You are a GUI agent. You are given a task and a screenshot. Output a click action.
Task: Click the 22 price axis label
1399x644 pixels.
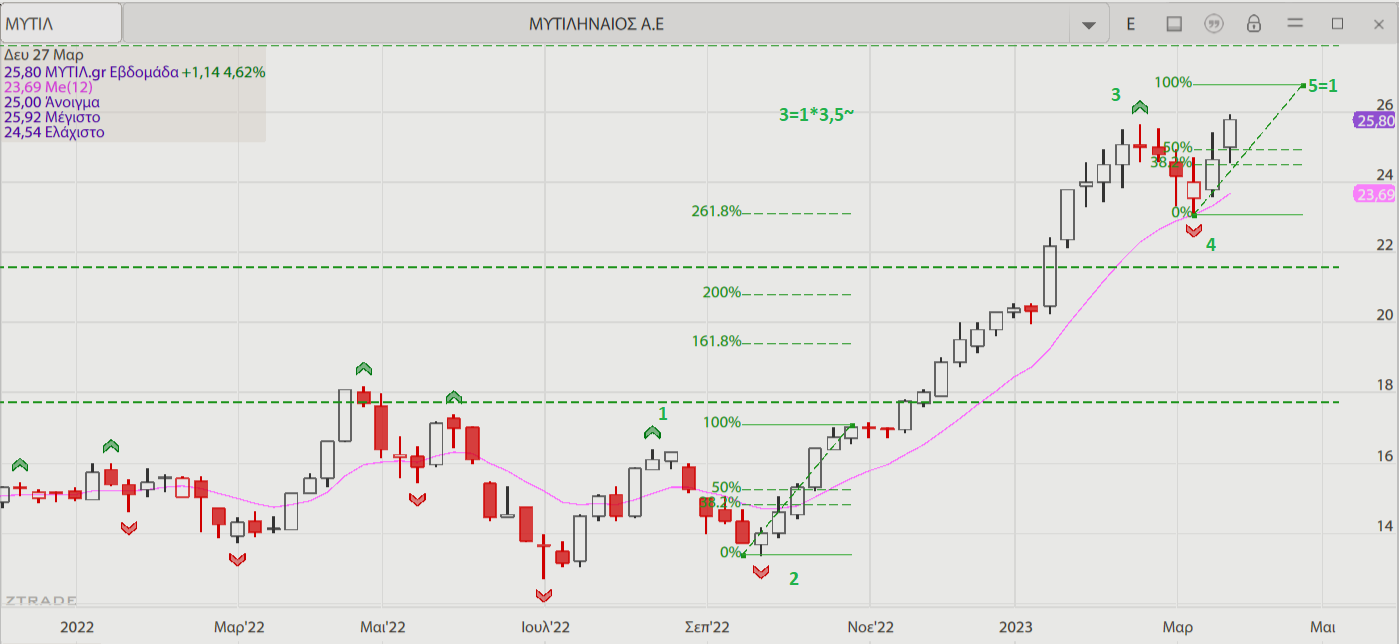[x=1385, y=245]
